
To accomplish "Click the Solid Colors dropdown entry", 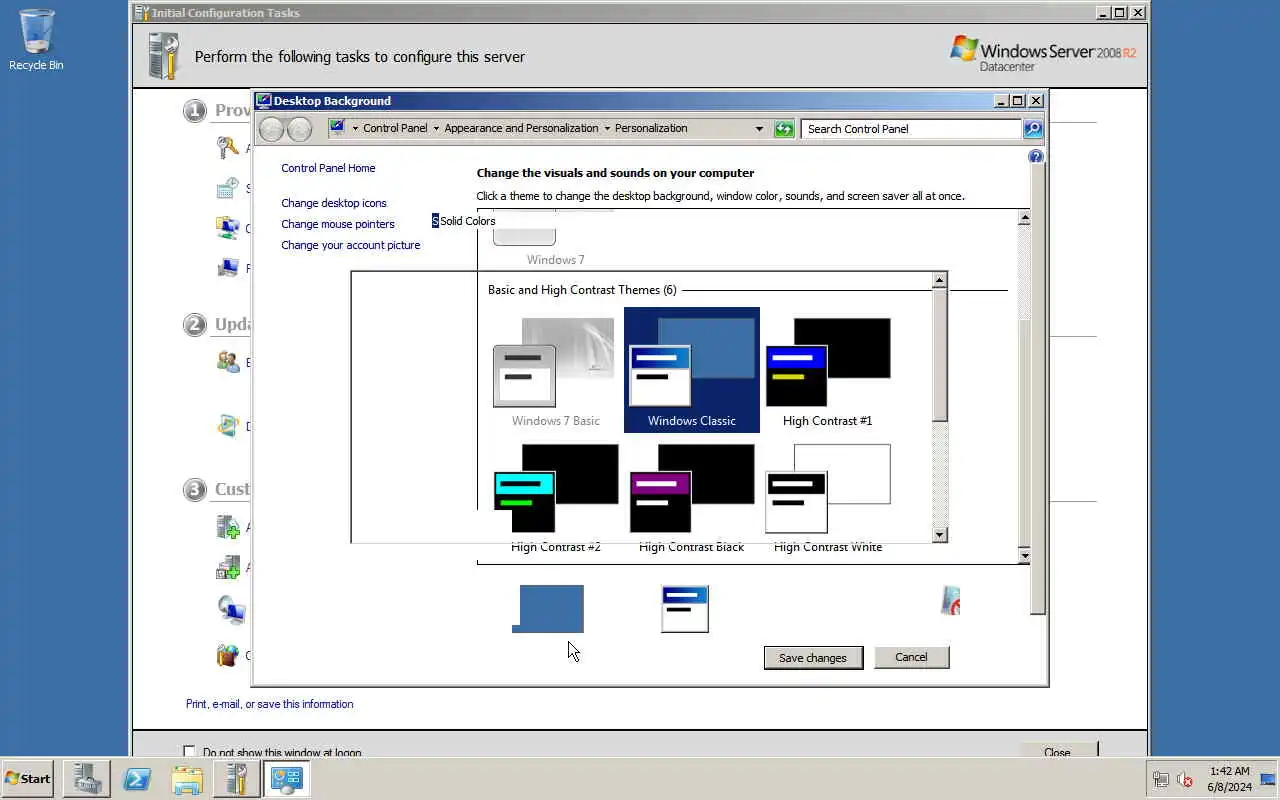I will coord(464,221).
